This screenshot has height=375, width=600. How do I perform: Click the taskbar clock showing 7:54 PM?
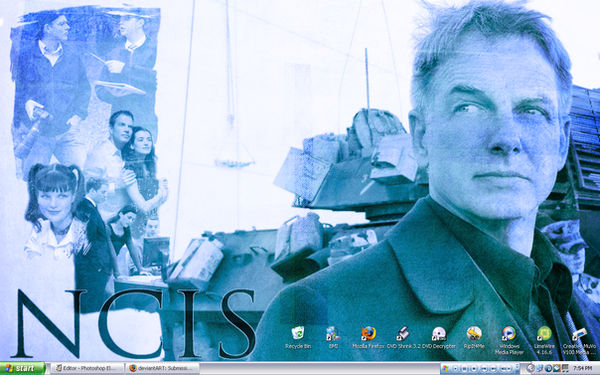pos(582,368)
